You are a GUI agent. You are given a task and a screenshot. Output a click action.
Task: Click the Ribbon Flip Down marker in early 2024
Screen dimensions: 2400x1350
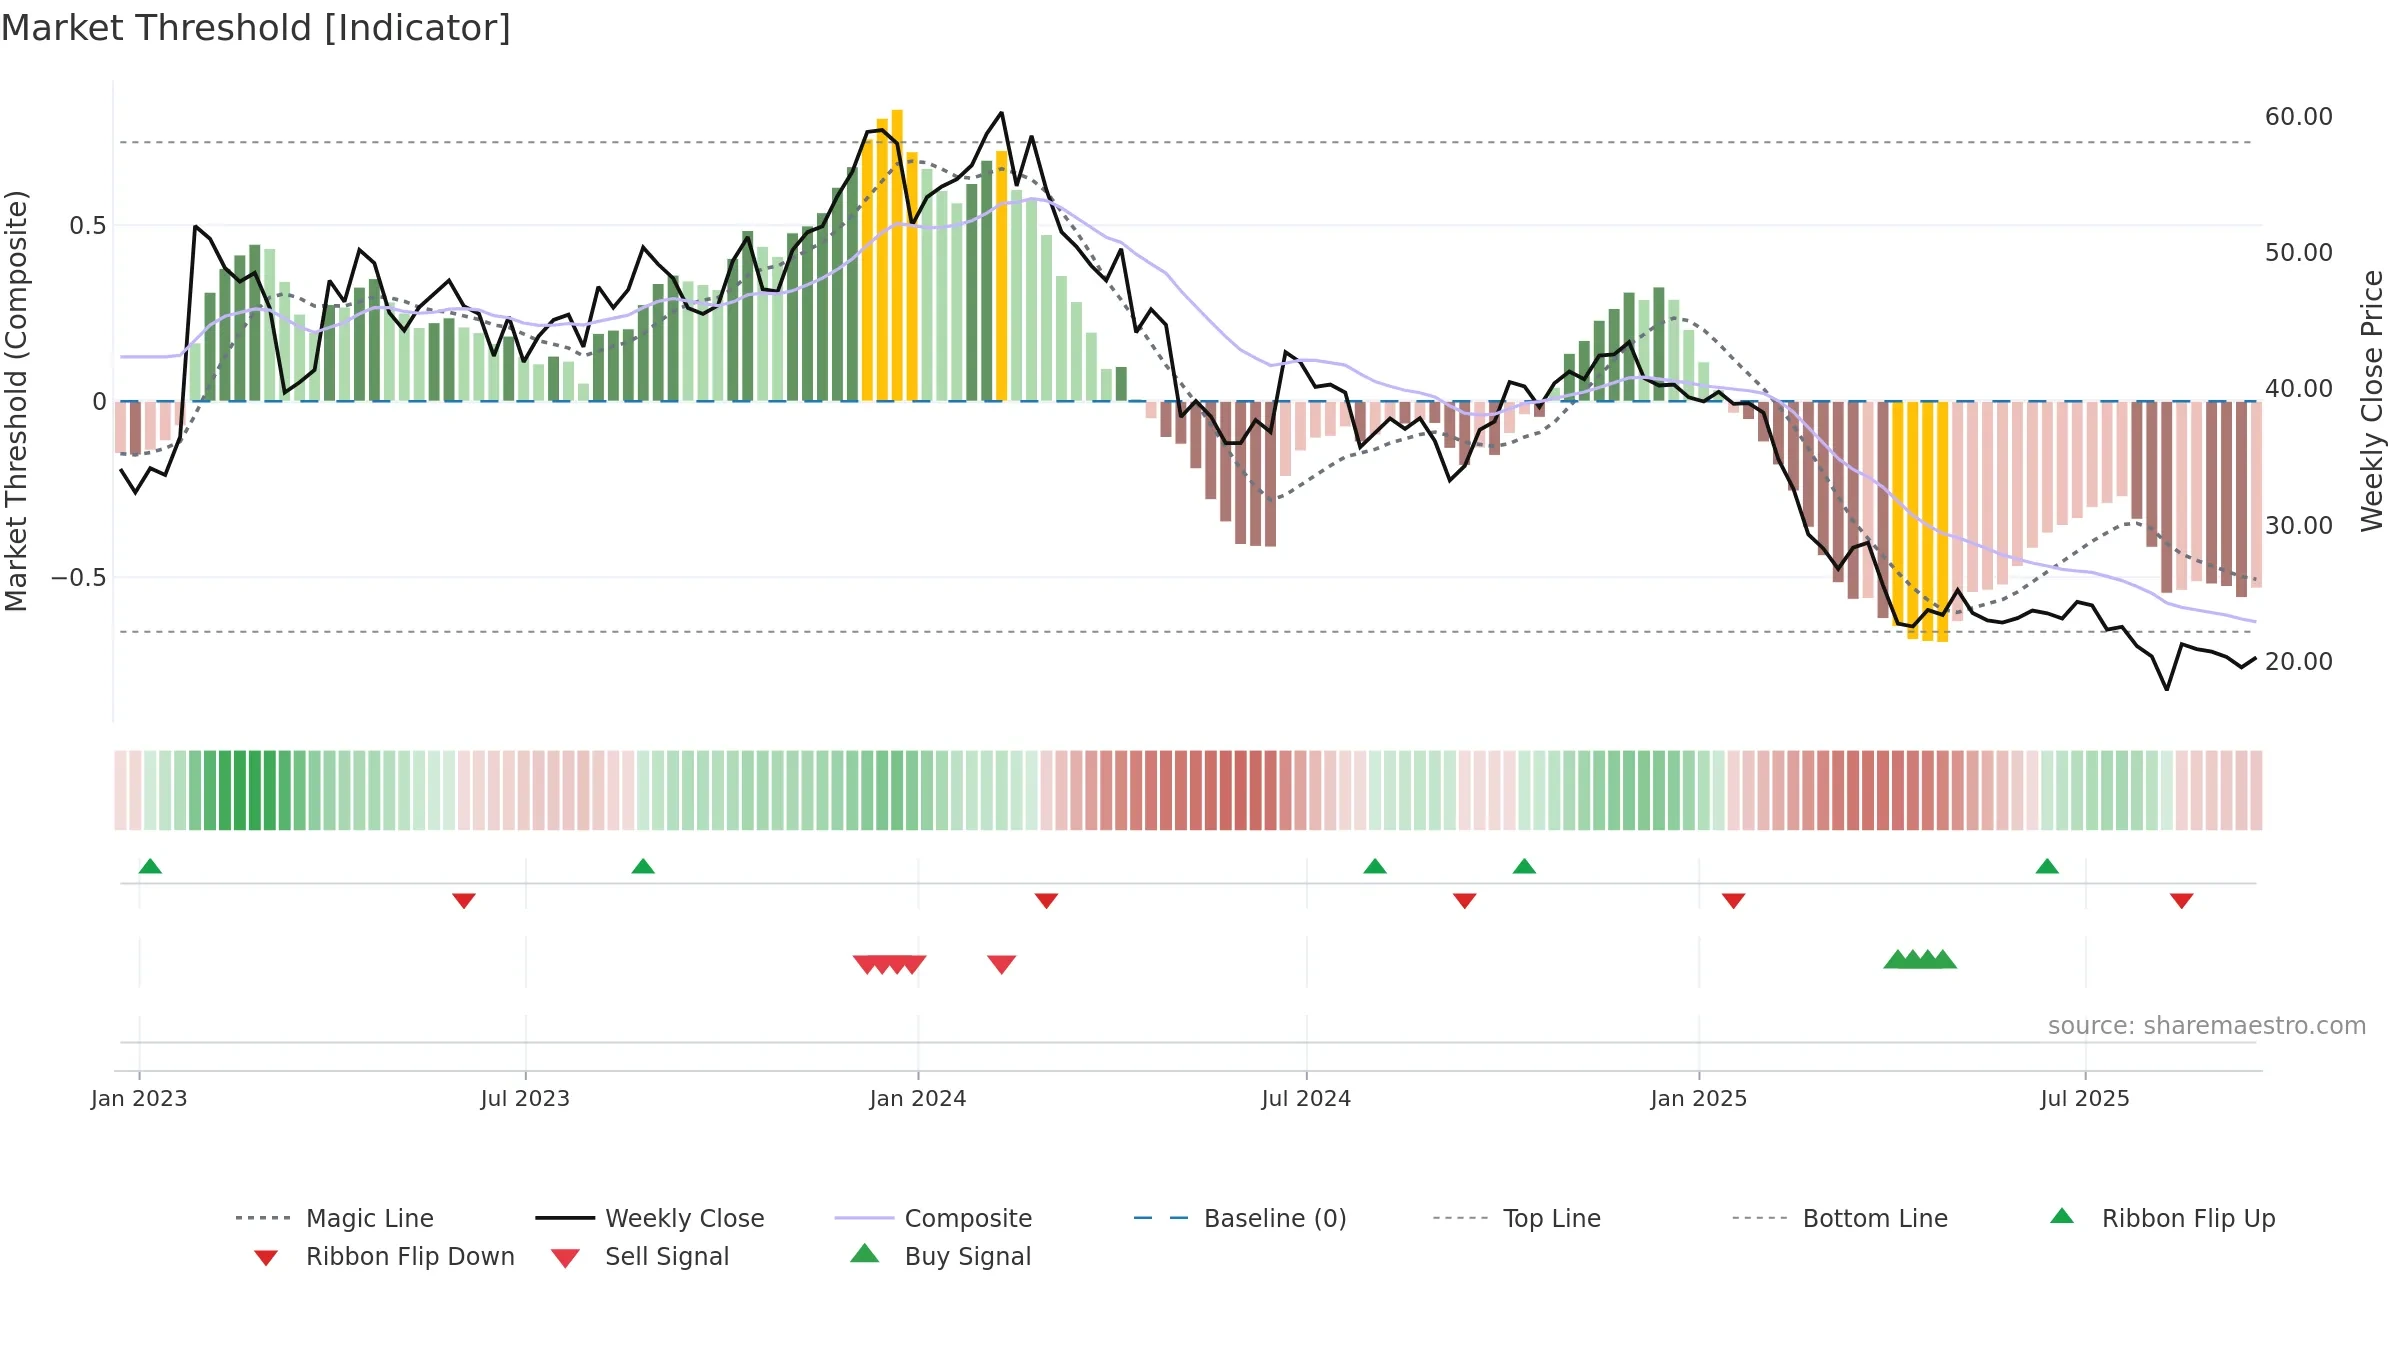pyautogui.click(x=1046, y=901)
